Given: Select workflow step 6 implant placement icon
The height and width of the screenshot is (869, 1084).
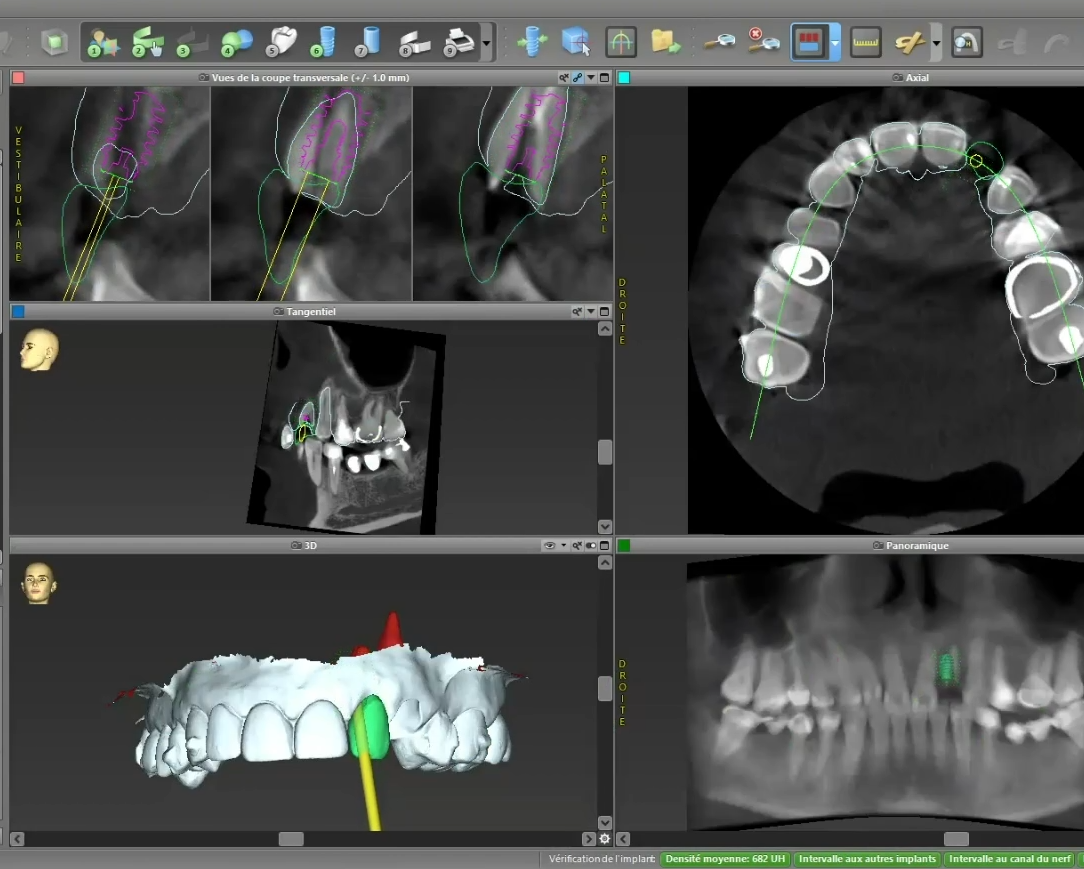Looking at the screenshot, I should tap(324, 42).
